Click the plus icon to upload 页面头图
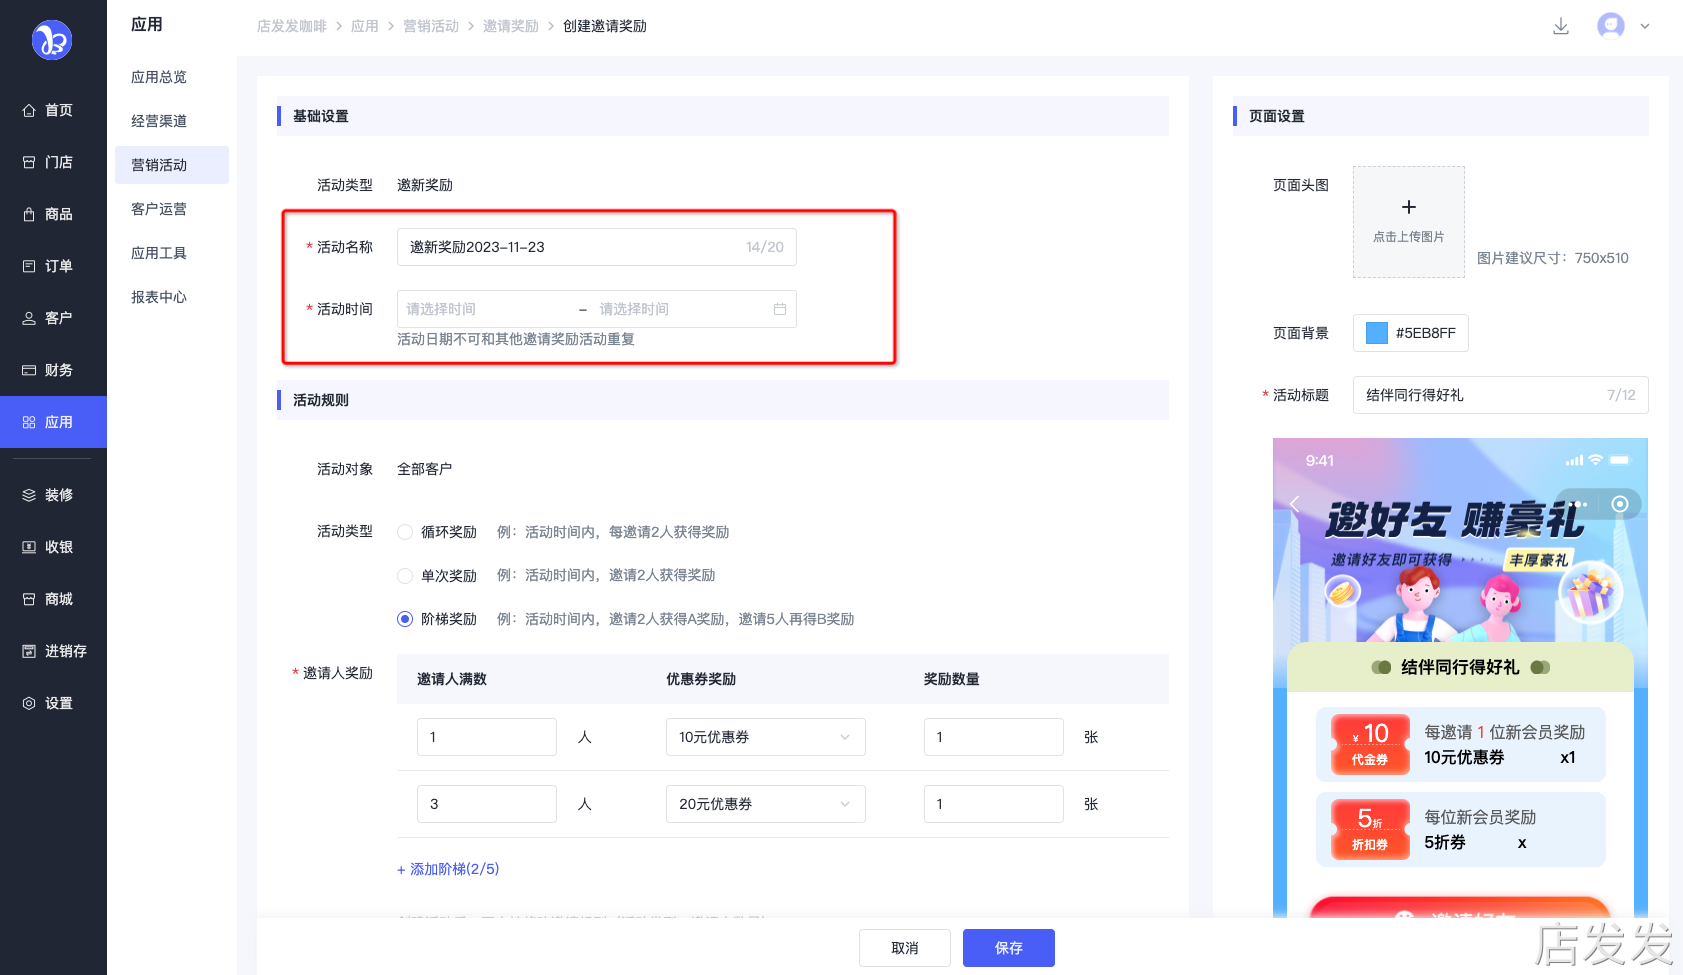 pos(1409,207)
